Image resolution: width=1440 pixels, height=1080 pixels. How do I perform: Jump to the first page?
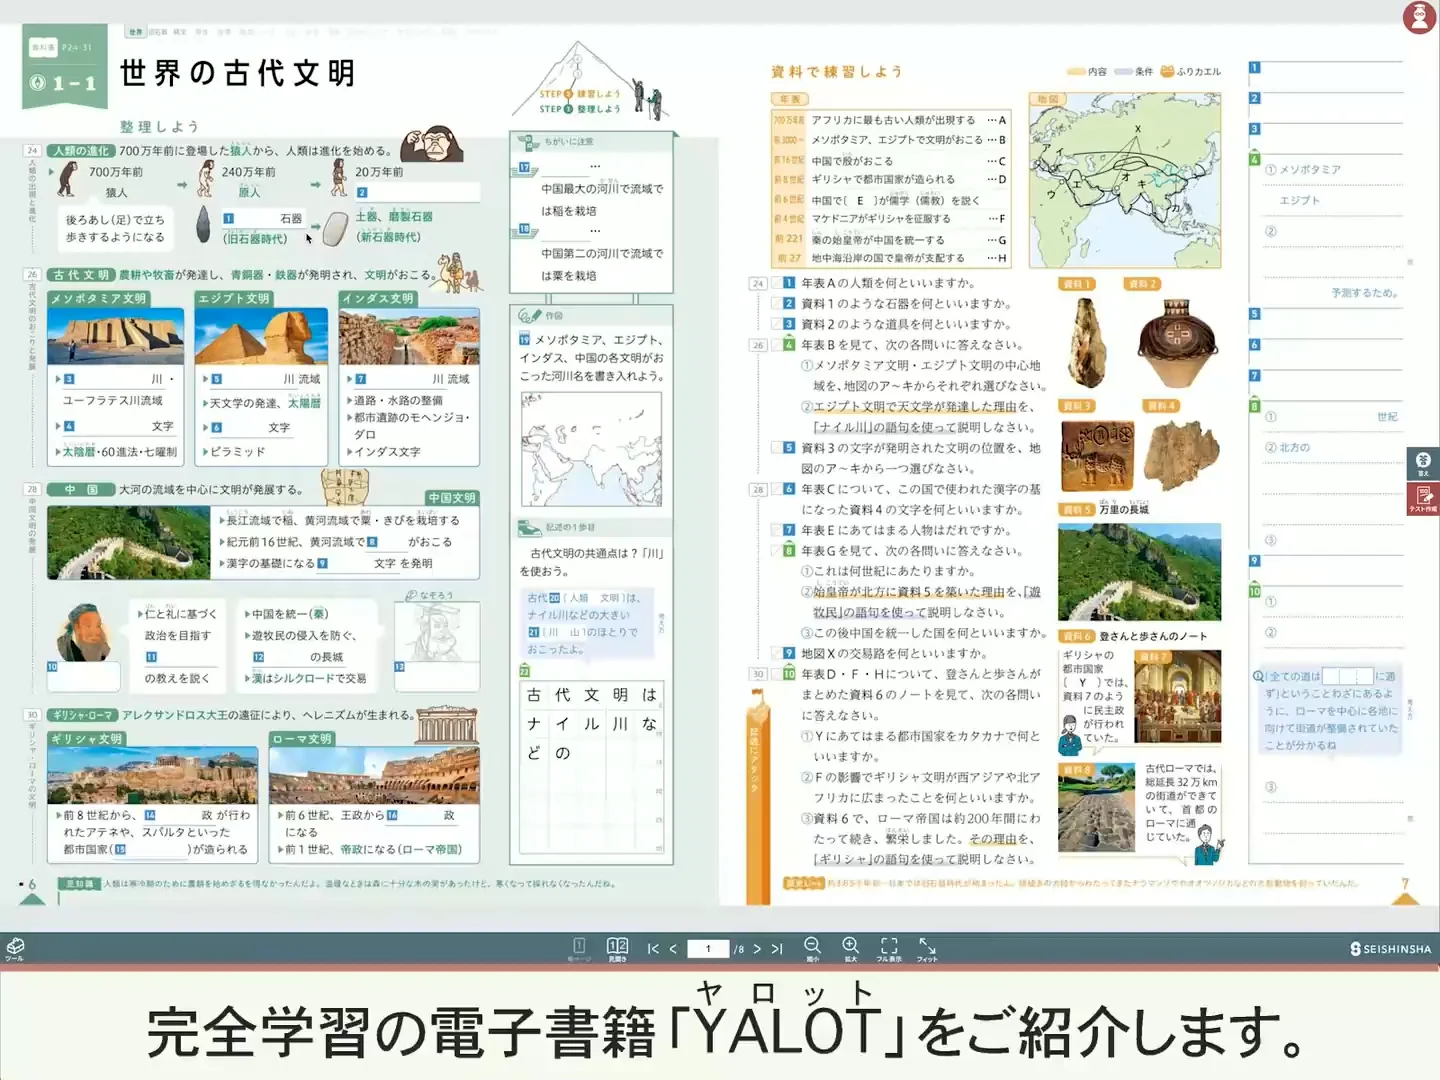click(653, 949)
